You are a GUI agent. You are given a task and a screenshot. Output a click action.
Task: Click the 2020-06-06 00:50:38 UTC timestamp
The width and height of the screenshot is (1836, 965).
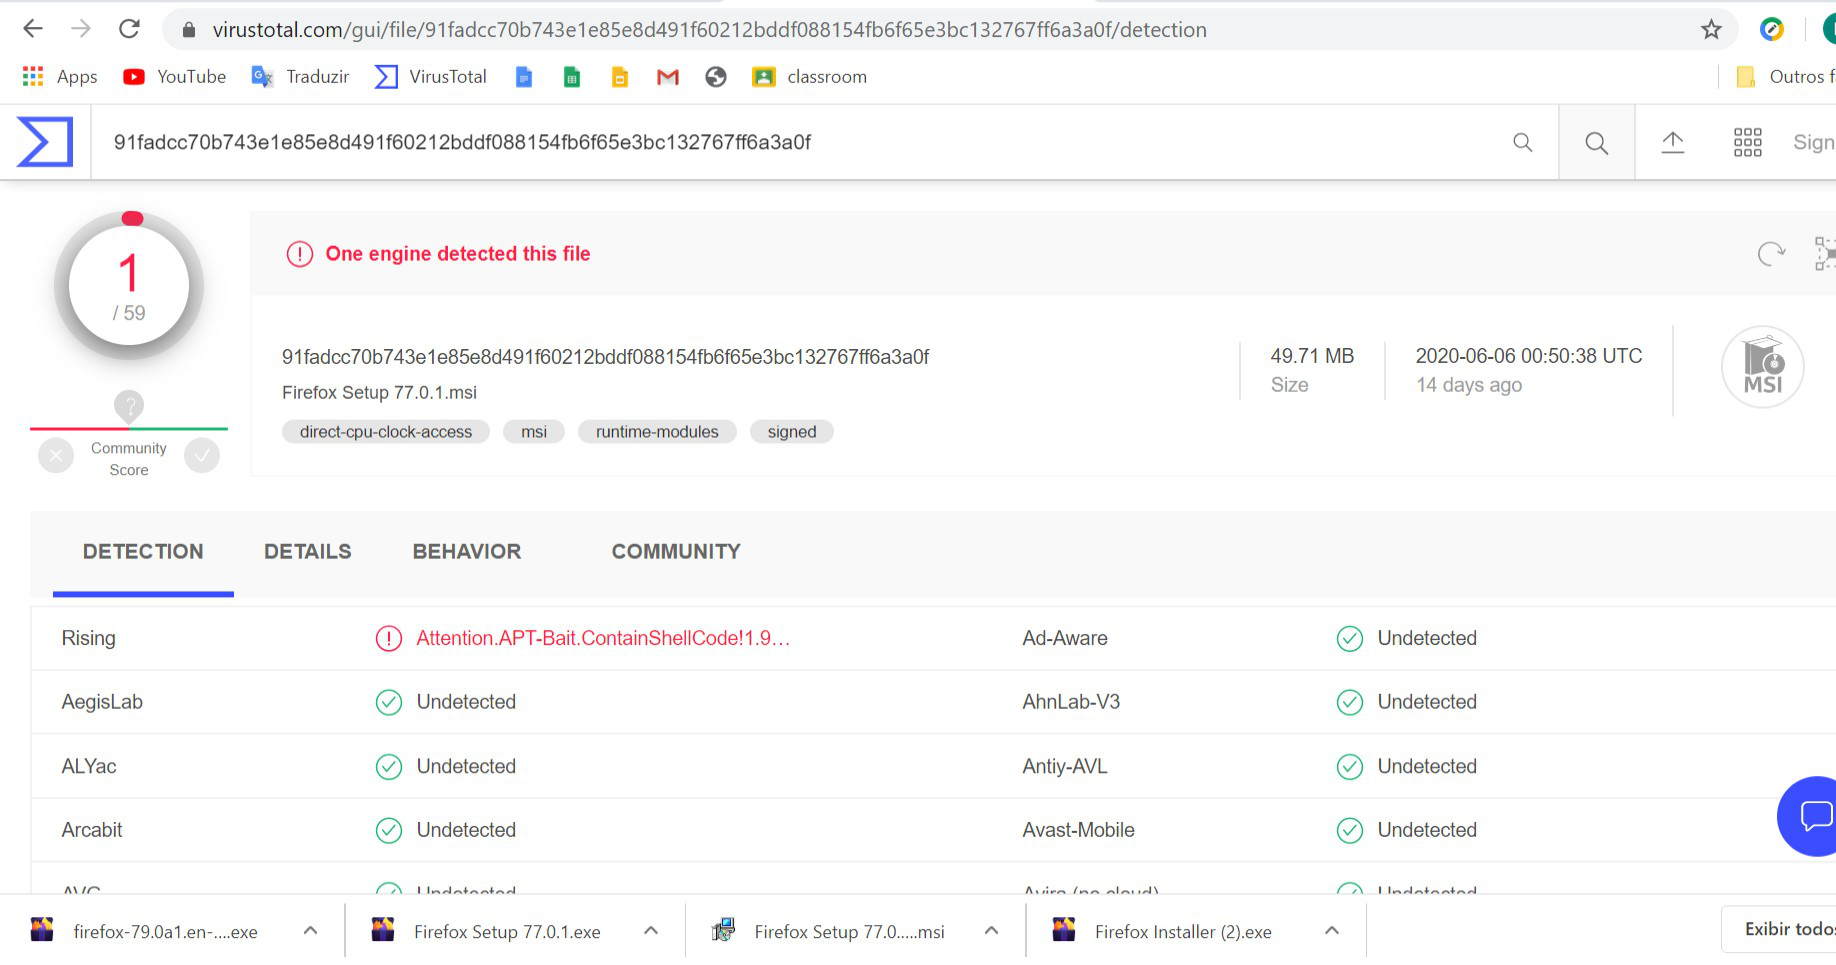point(1529,356)
